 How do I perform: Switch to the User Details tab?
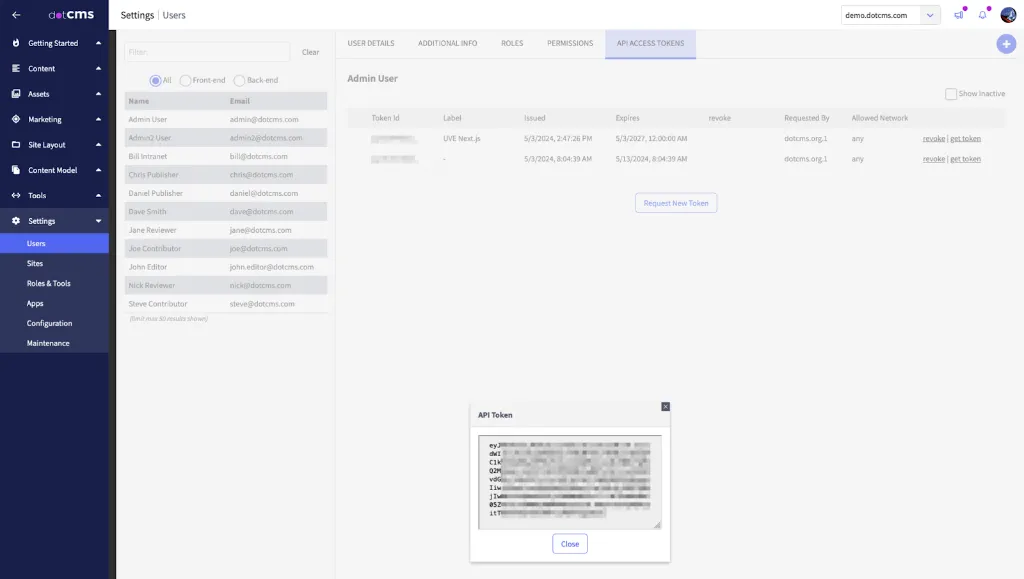370,44
